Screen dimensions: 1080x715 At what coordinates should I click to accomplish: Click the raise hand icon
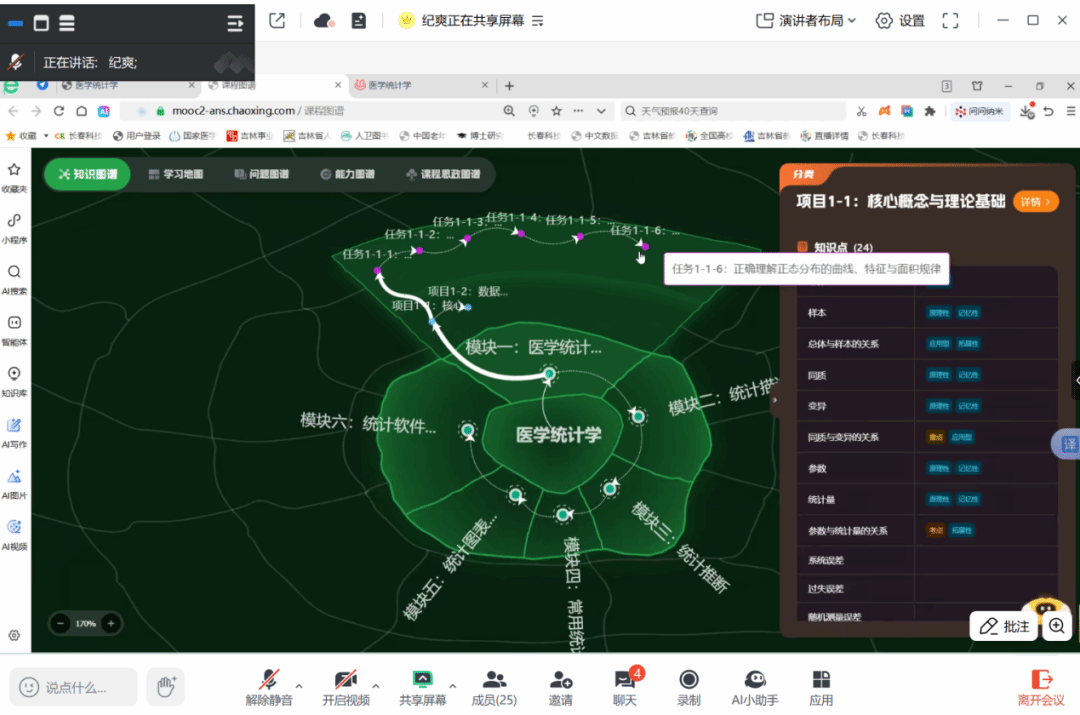click(x=166, y=686)
